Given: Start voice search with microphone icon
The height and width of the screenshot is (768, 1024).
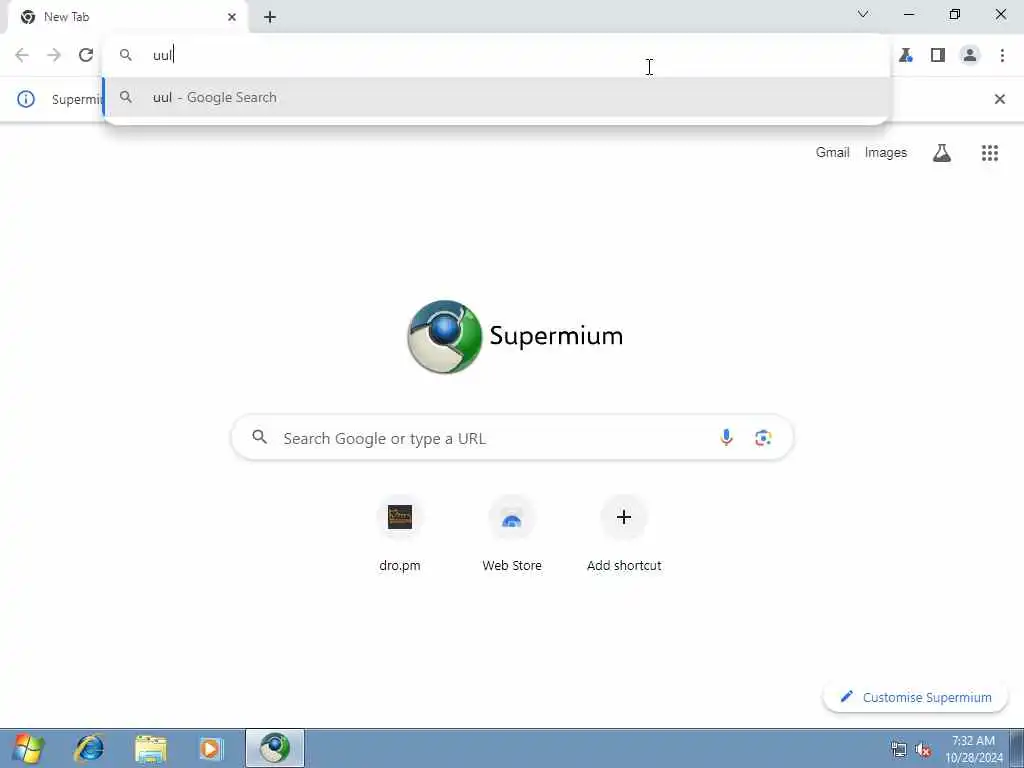Looking at the screenshot, I should coord(726,438).
